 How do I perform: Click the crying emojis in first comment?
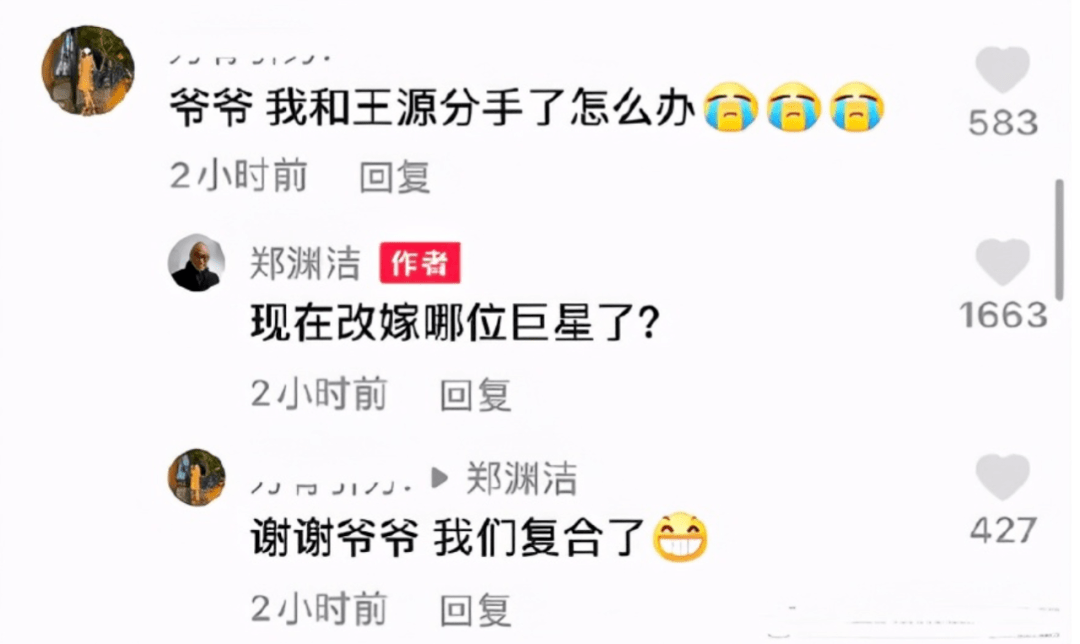point(793,107)
